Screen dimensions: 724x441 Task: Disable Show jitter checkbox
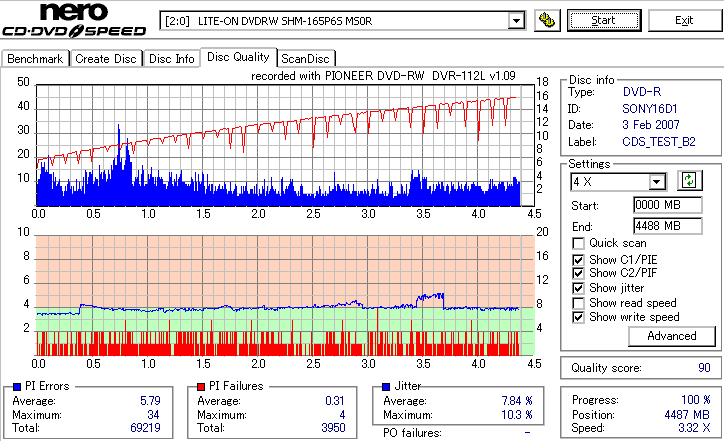[578, 288]
